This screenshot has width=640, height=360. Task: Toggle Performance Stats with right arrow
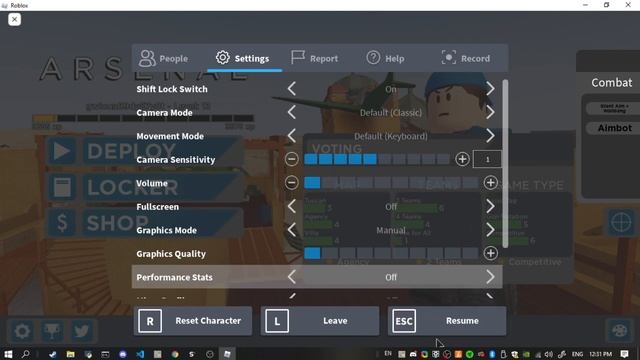(x=490, y=277)
